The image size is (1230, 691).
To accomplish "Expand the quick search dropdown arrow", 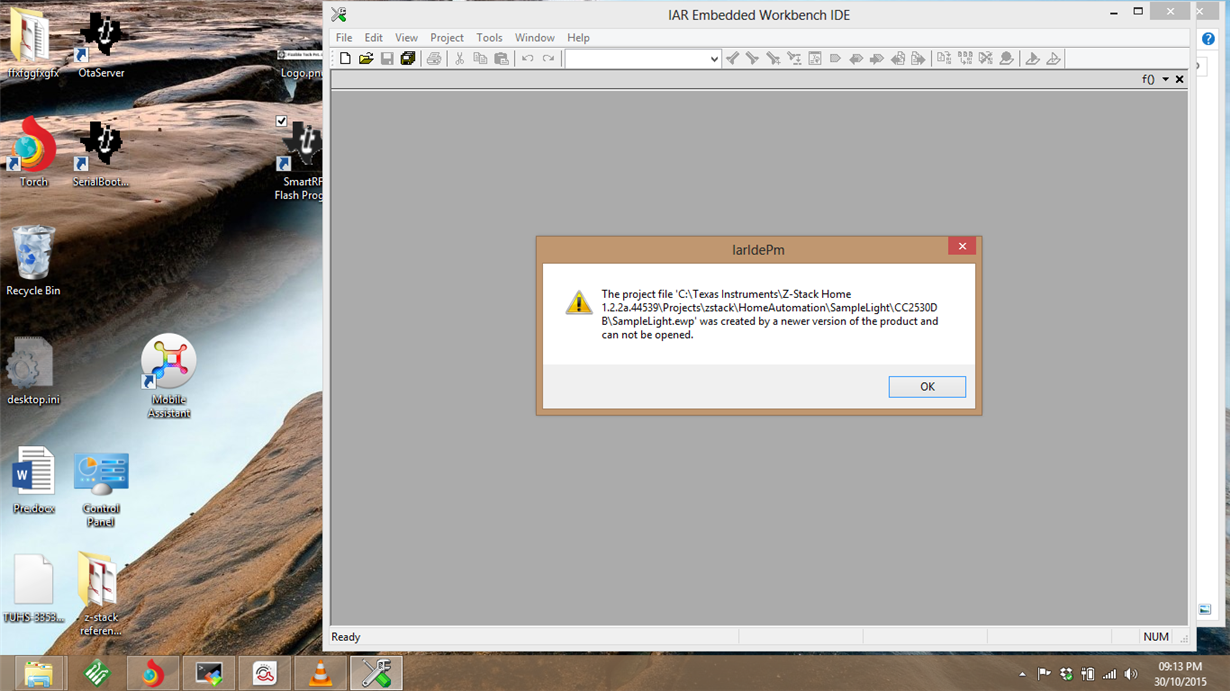I will click(x=714, y=59).
